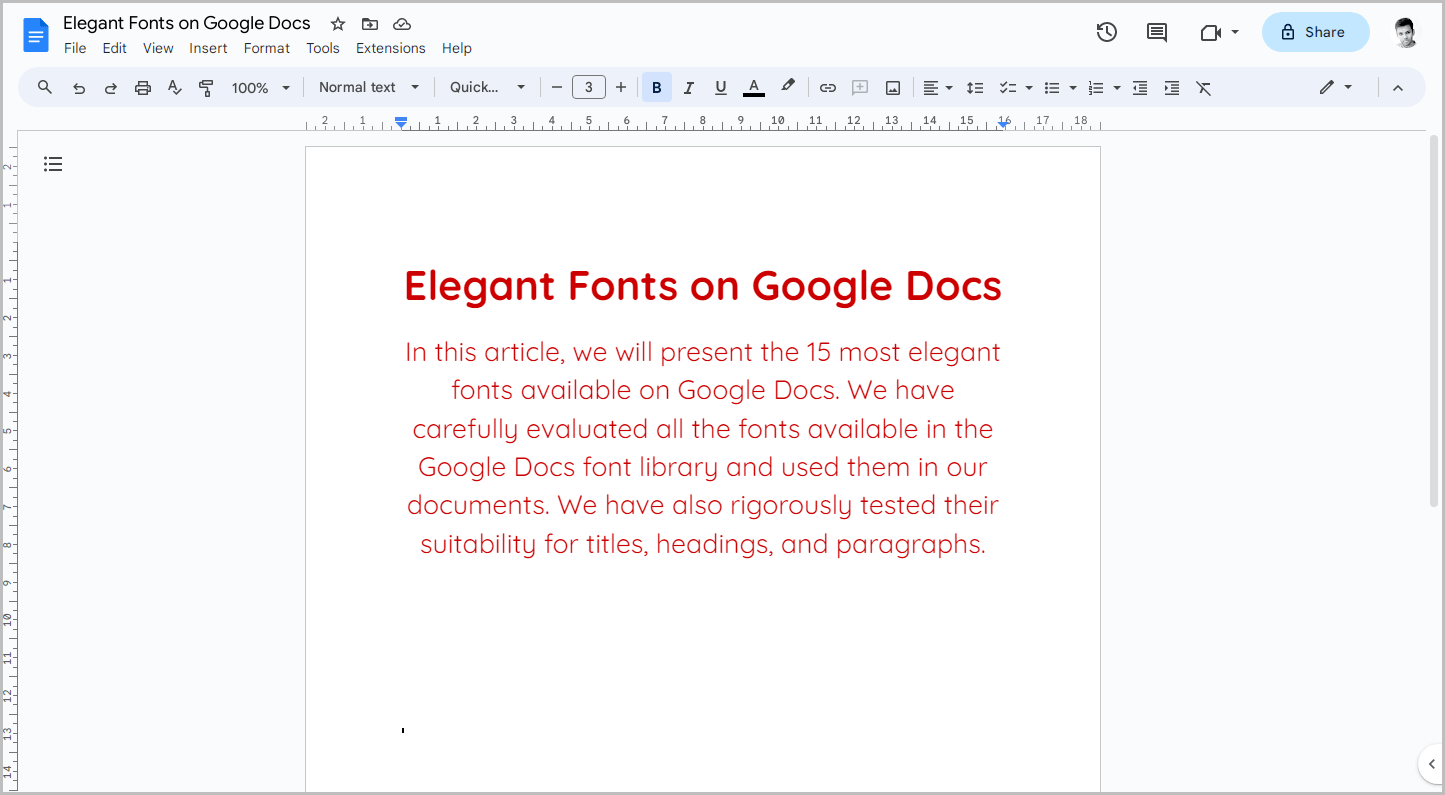Screen dimensions: 1445x795
Task: Open the Normal text styles dropdown
Action: point(367,87)
